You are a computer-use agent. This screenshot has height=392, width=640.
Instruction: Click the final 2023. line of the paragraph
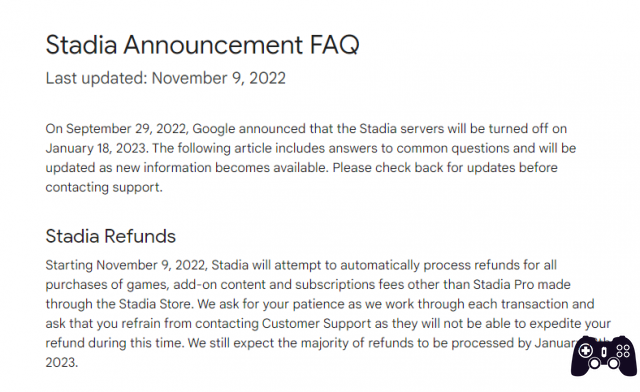[x=62, y=363]
